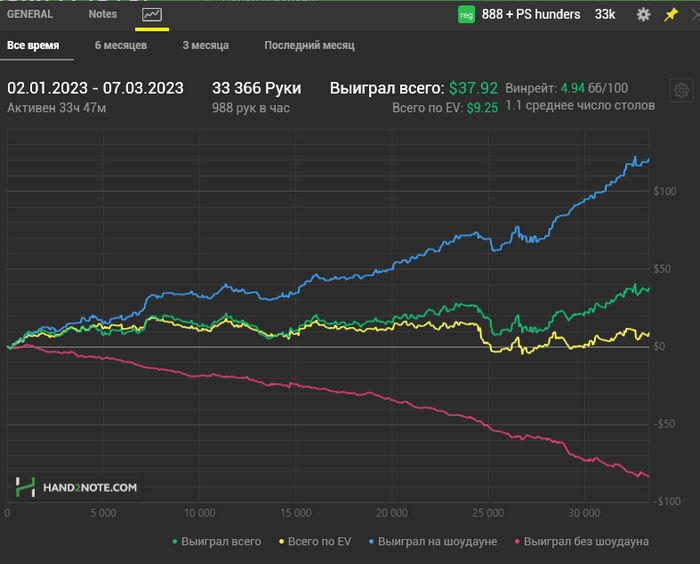The height and width of the screenshot is (564, 700).
Task: Click the 20 000 x-axis label
Action: 392,513
